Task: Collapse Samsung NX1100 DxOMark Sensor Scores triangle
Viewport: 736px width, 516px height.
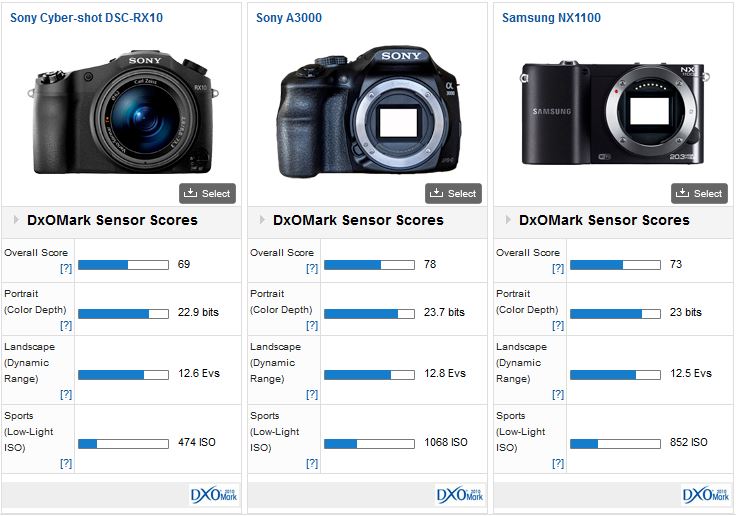Action: coord(508,219)
